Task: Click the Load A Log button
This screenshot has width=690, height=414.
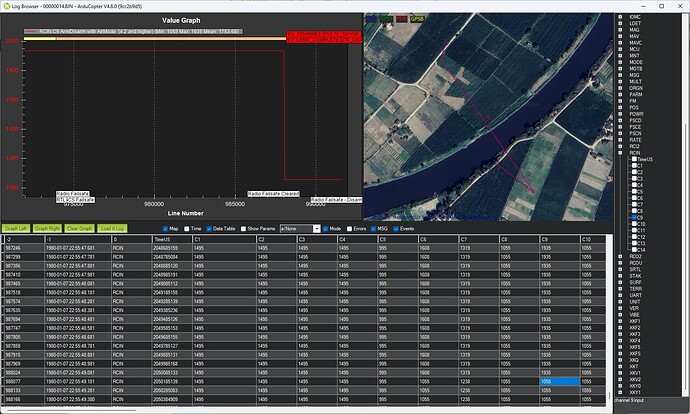Action: click(112, 228)
